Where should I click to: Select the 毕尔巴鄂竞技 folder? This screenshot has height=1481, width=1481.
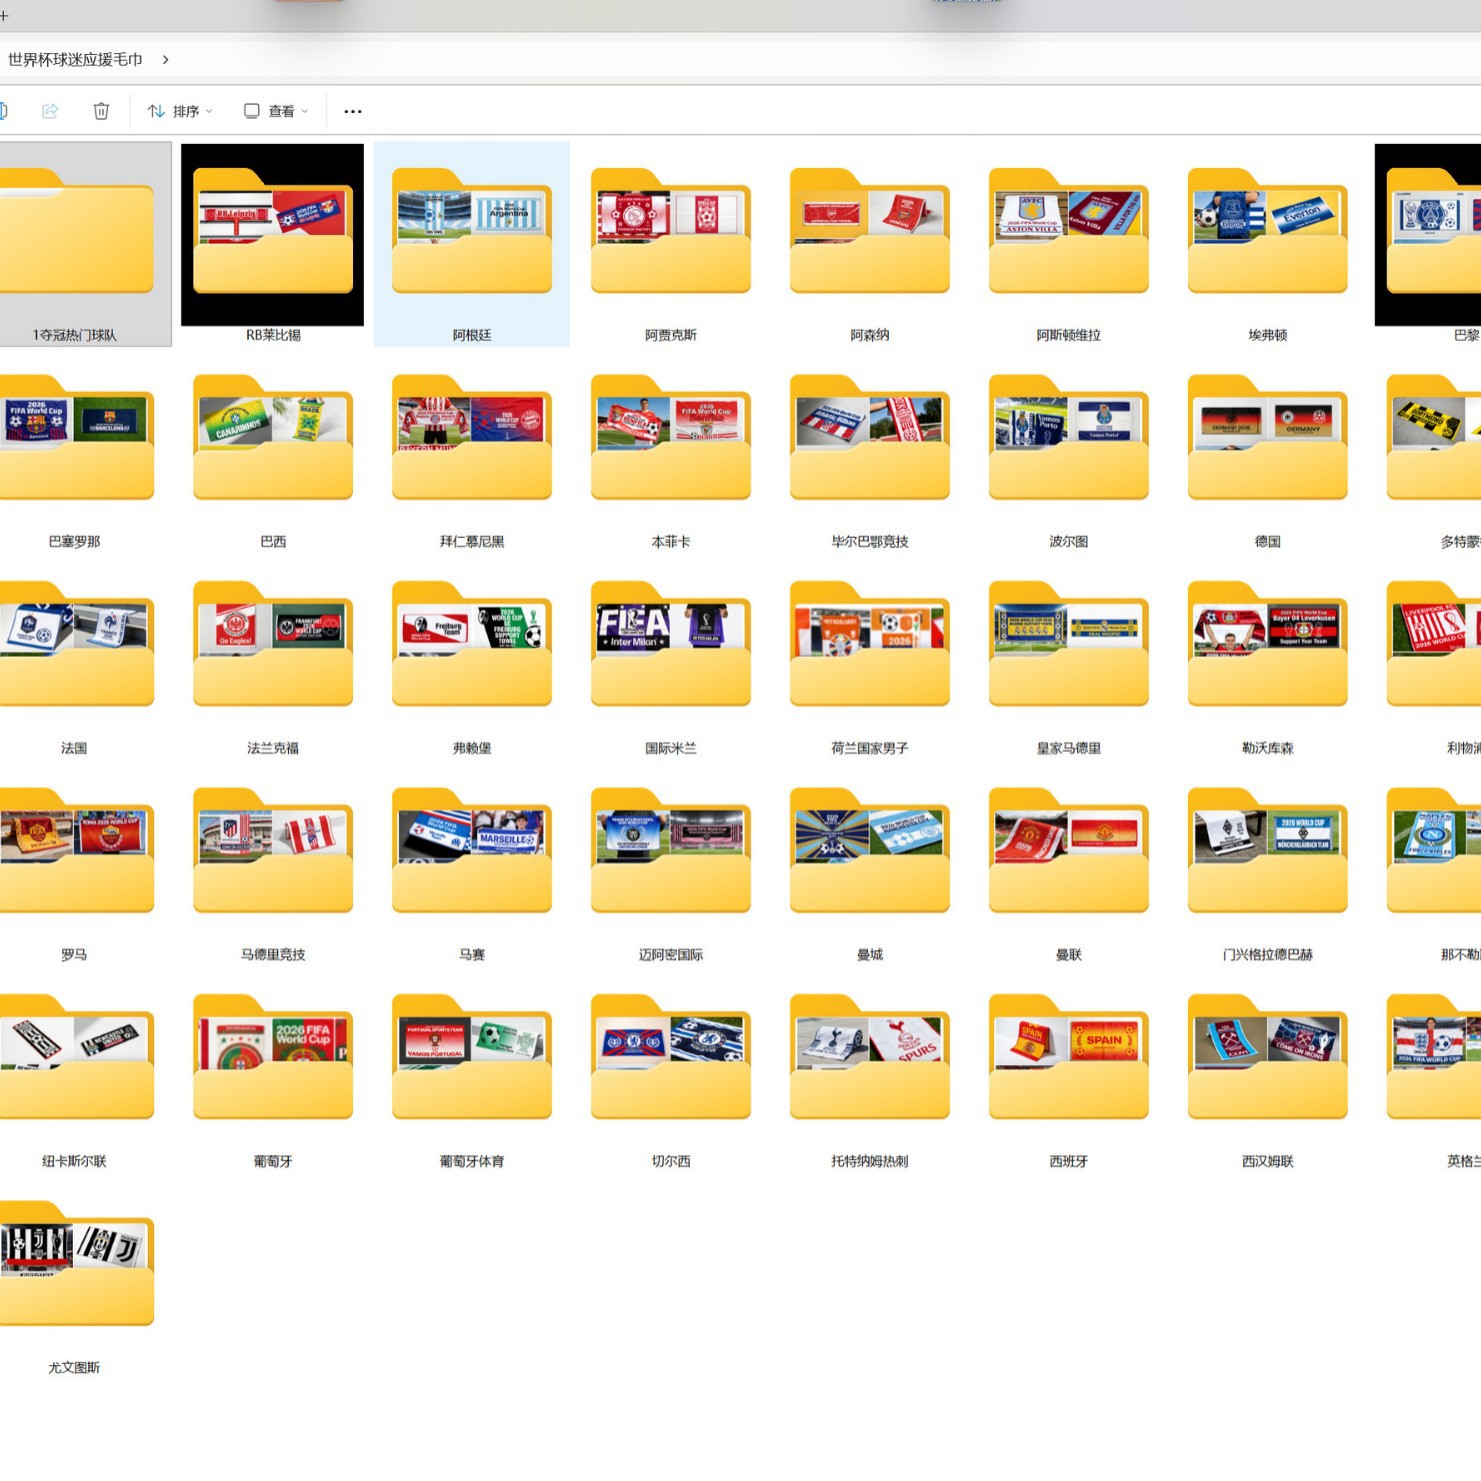pyautogui.click(x=870, y=437)
